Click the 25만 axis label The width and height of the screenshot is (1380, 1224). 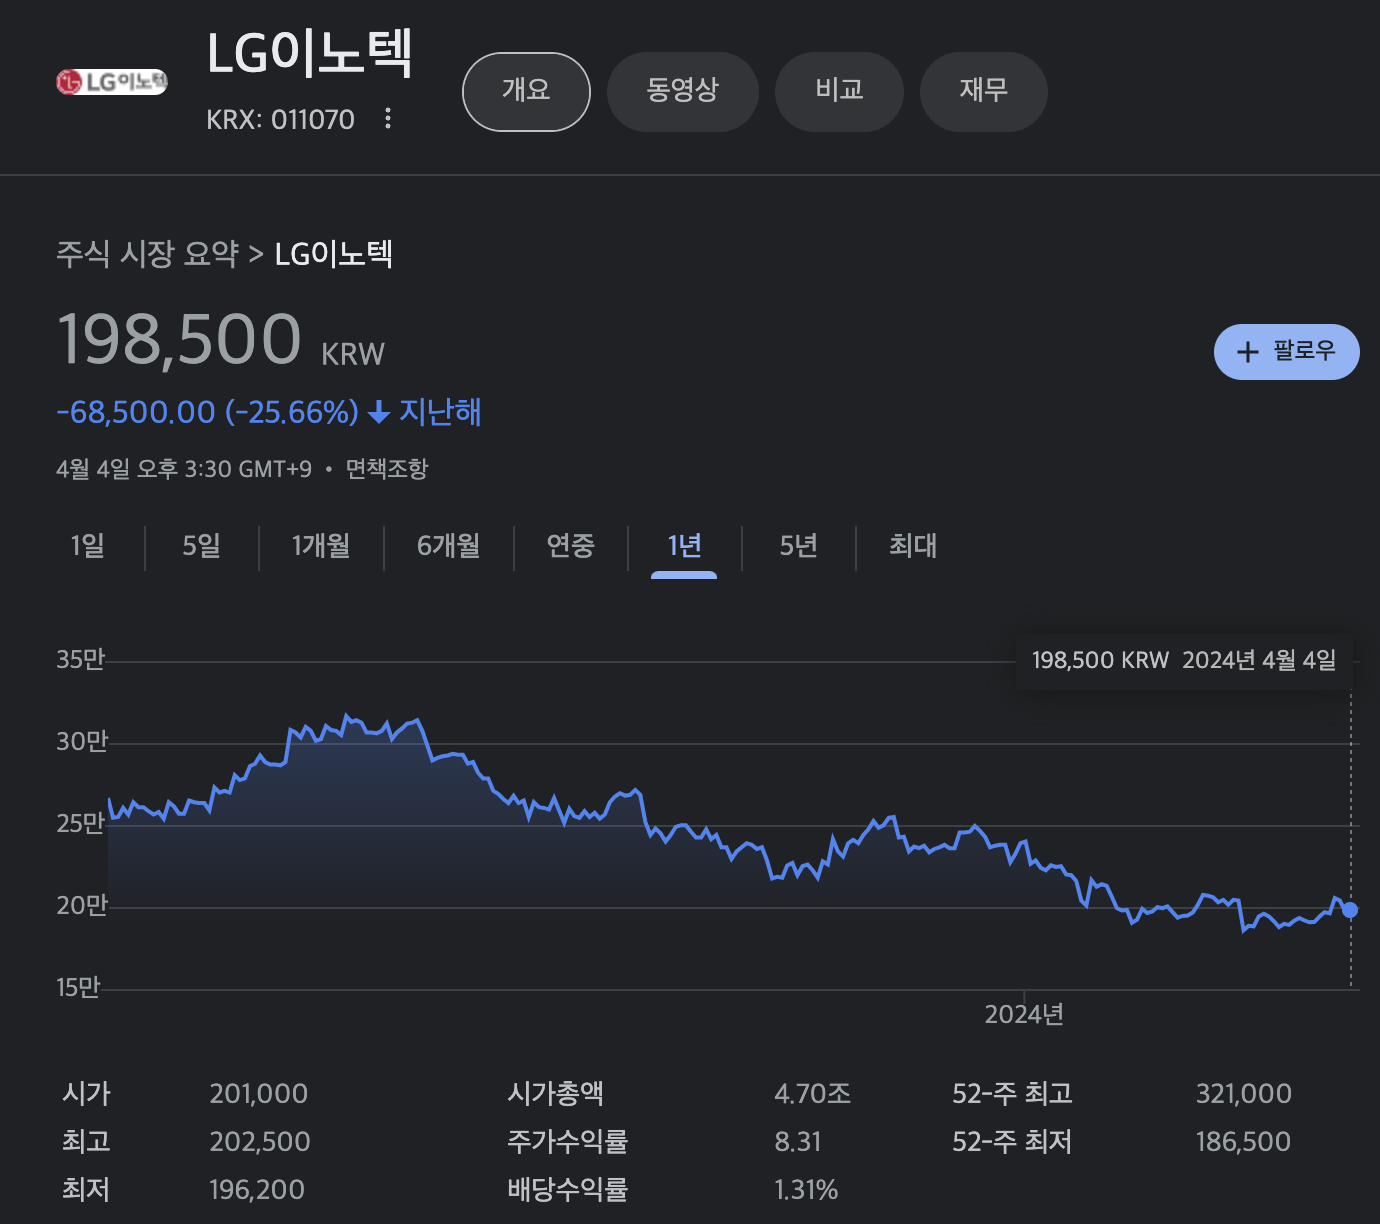tap(80, 824)
